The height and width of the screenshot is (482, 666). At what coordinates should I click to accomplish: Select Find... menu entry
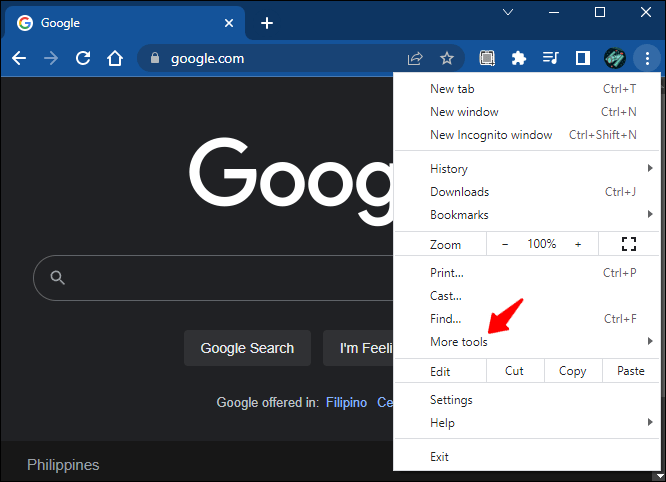pyautogui.click(x=527, y=319)
